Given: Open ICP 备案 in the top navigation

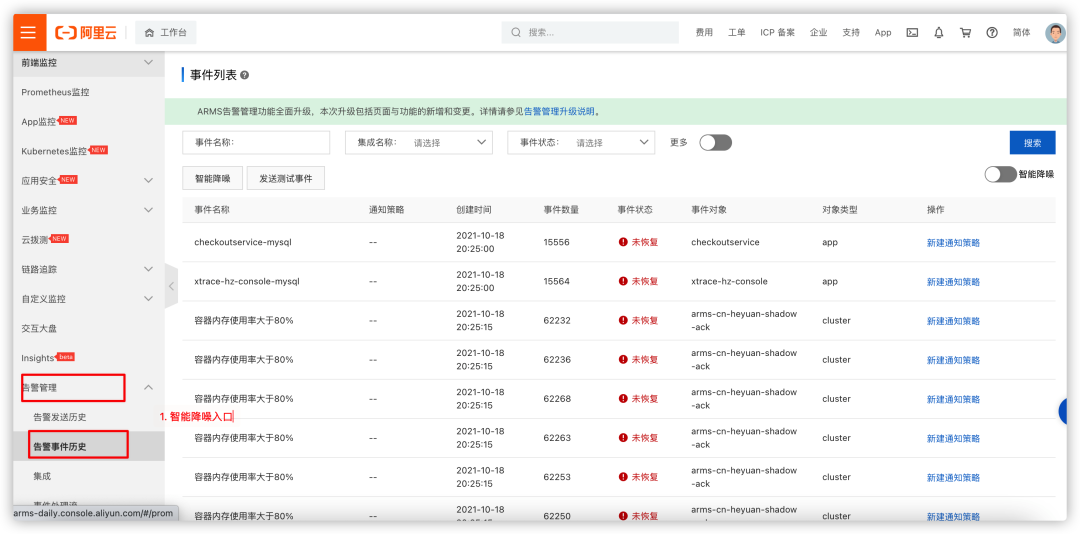Looking at the screenshot, I should pos(778,32).
